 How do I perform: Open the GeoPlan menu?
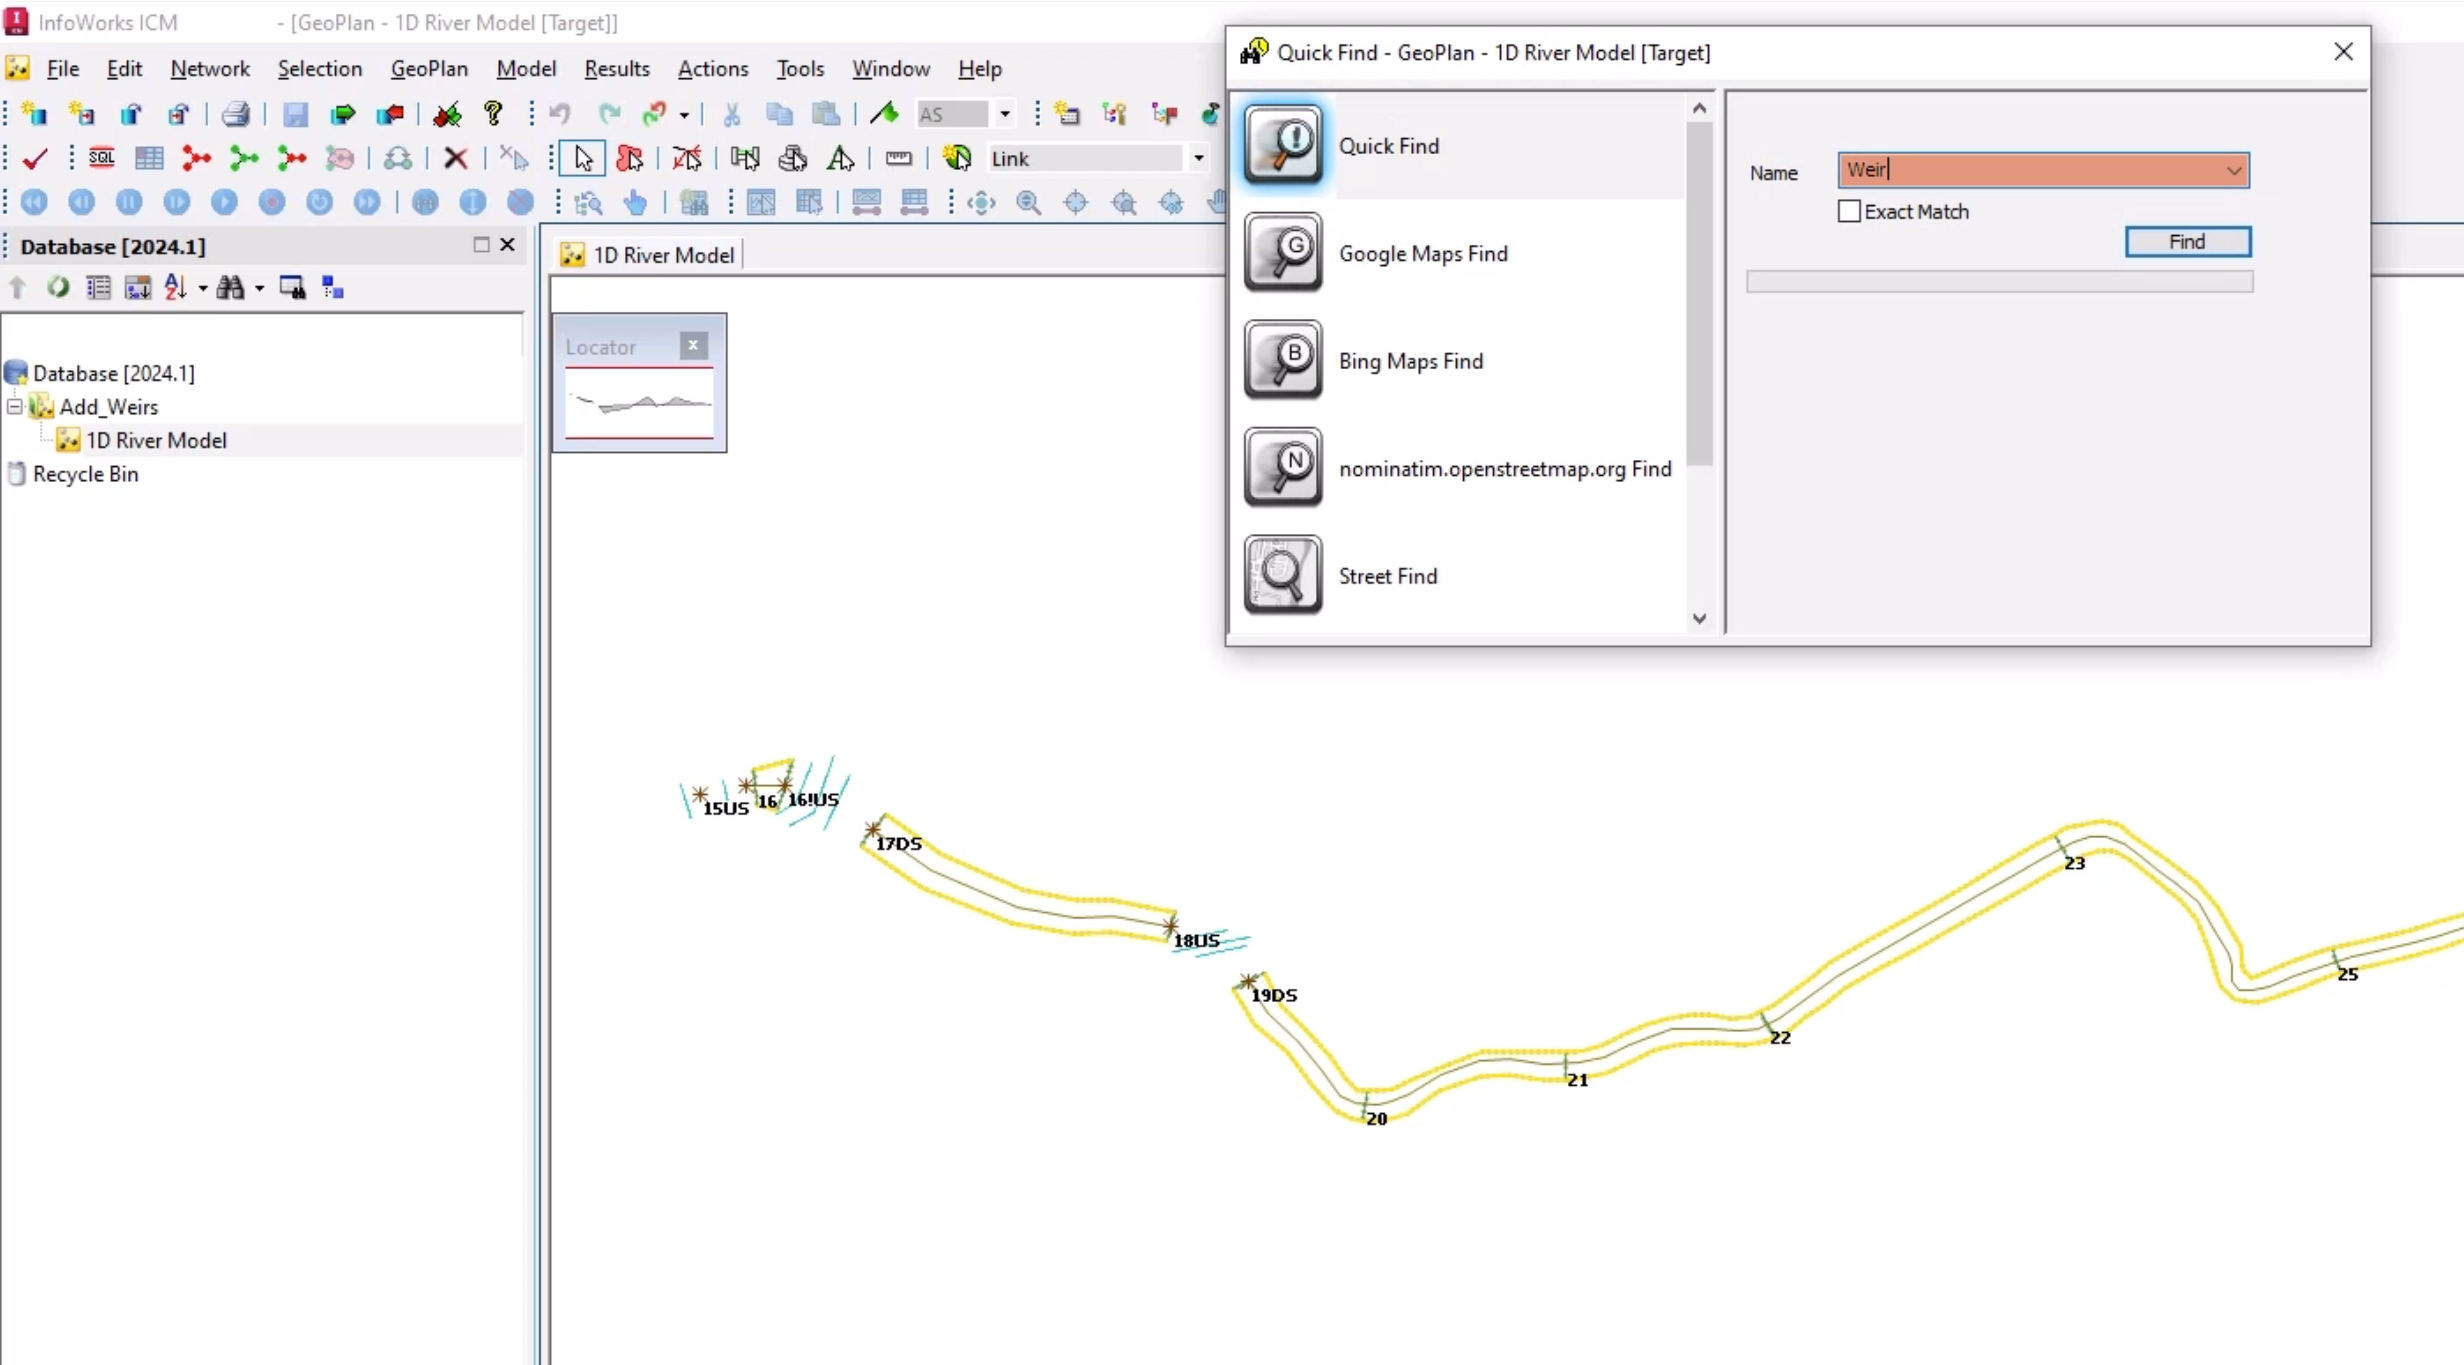pyautogui.click(x=429, y=69)
